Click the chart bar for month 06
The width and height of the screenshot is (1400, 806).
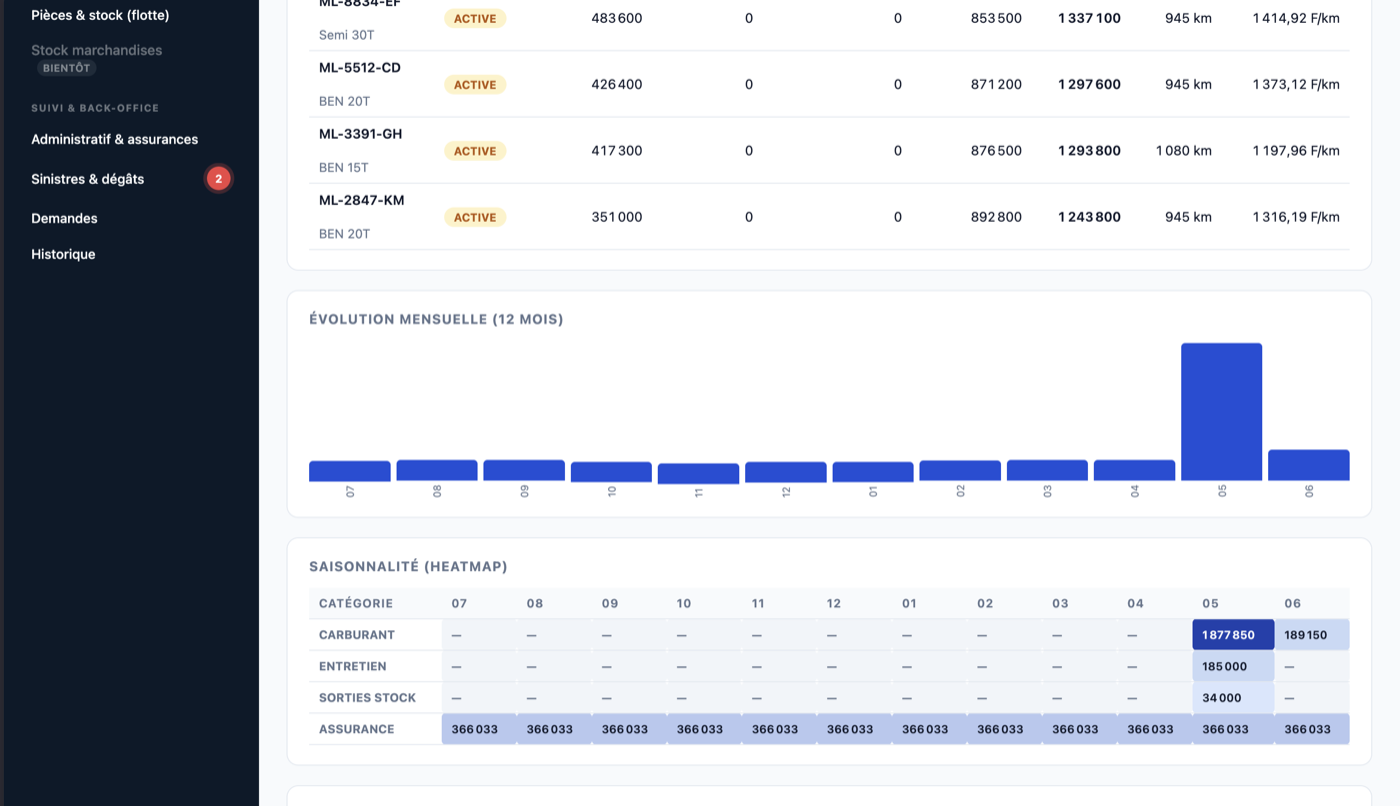coord(1309,465)
